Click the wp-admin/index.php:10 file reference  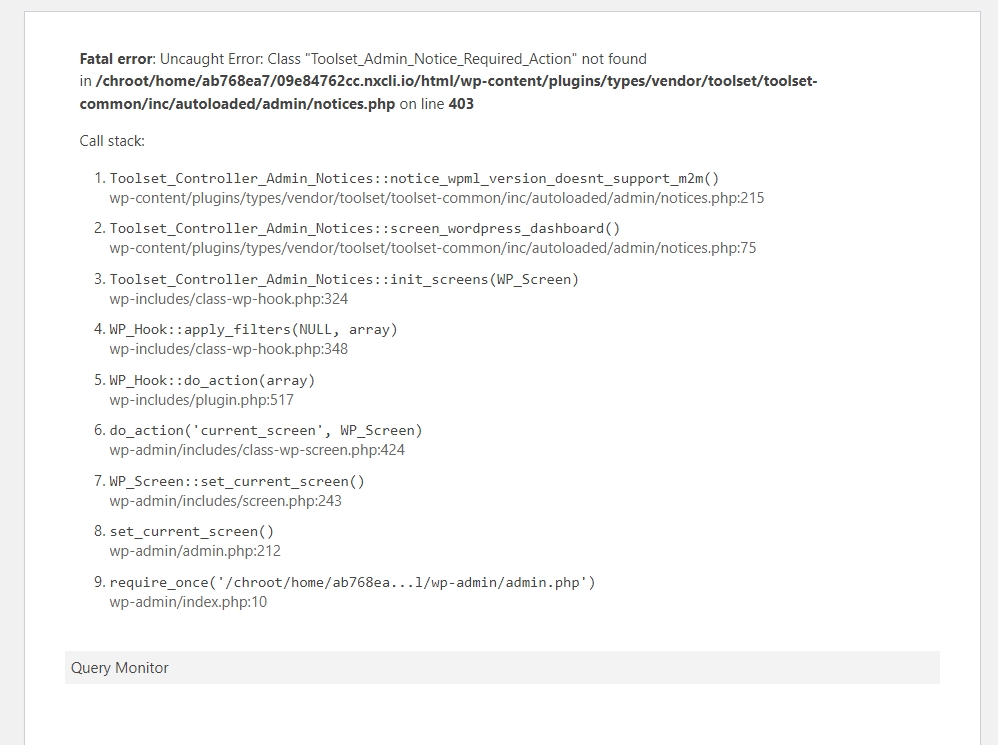[x=188, y=602]
